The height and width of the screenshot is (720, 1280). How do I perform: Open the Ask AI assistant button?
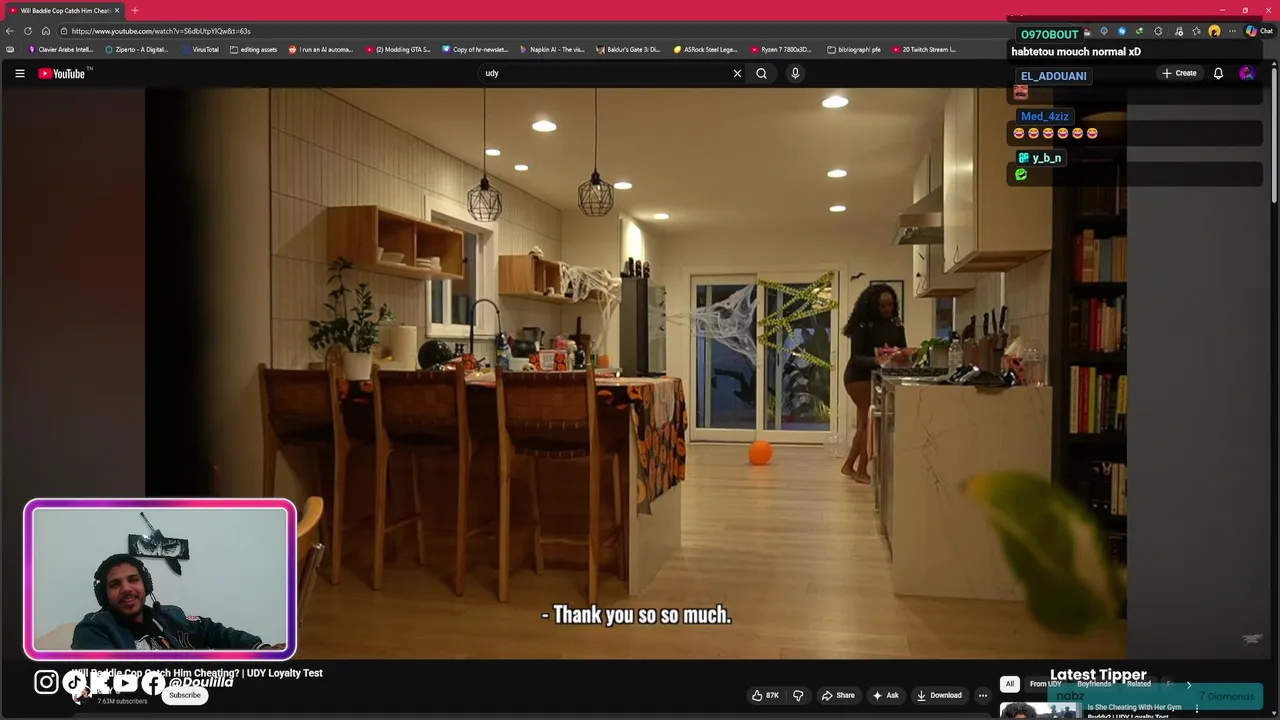point(885,695)
